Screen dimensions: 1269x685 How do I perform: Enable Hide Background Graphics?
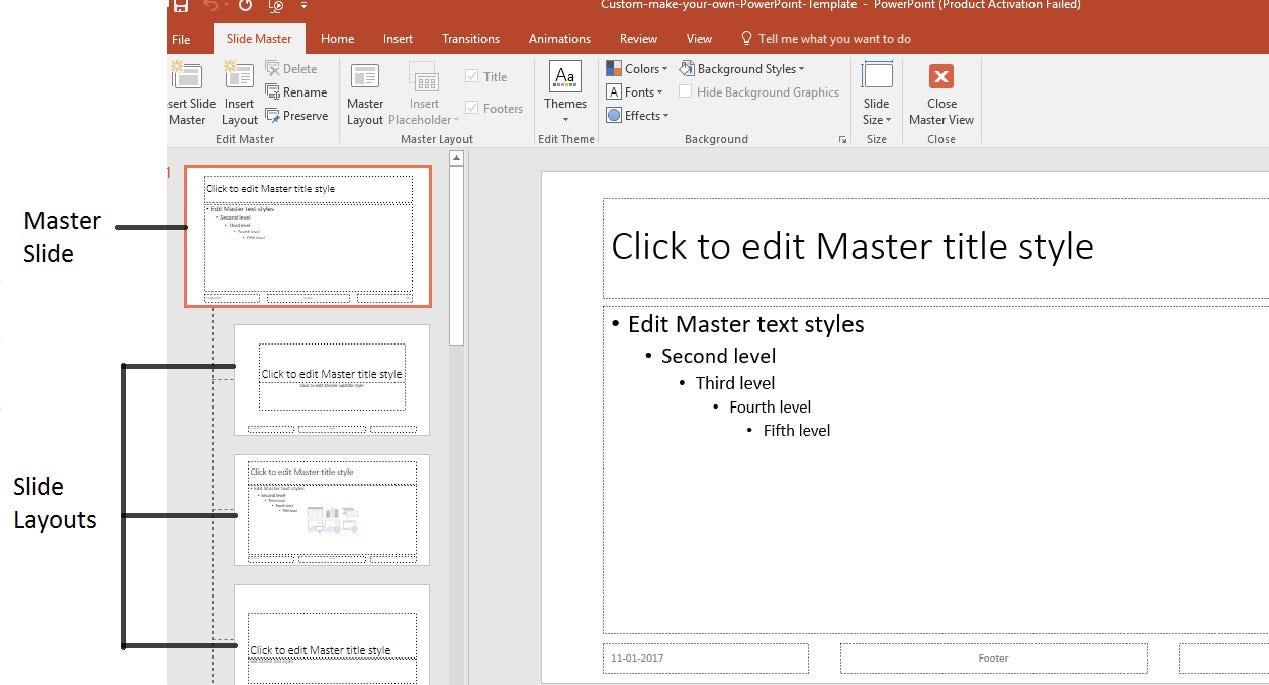pyautogui.click(x=686, y=91)
